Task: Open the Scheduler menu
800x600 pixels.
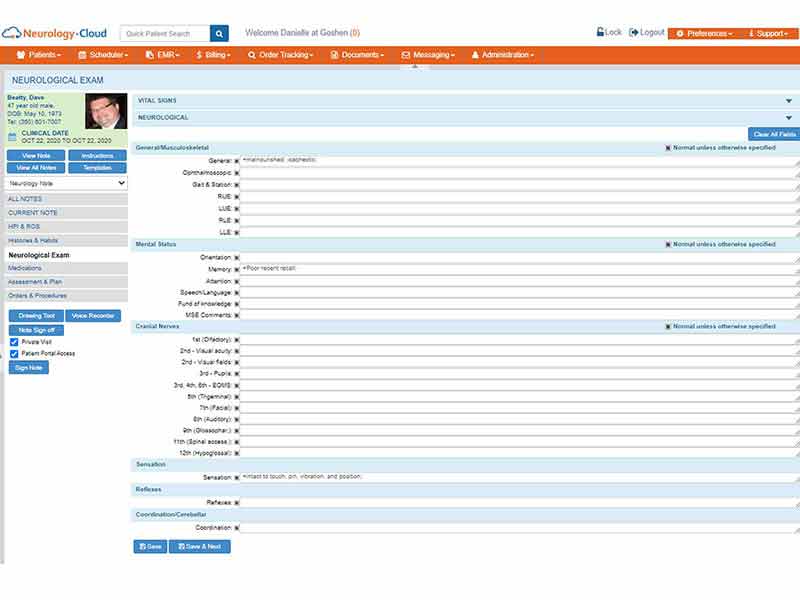Action: click(x=103, y=55)
